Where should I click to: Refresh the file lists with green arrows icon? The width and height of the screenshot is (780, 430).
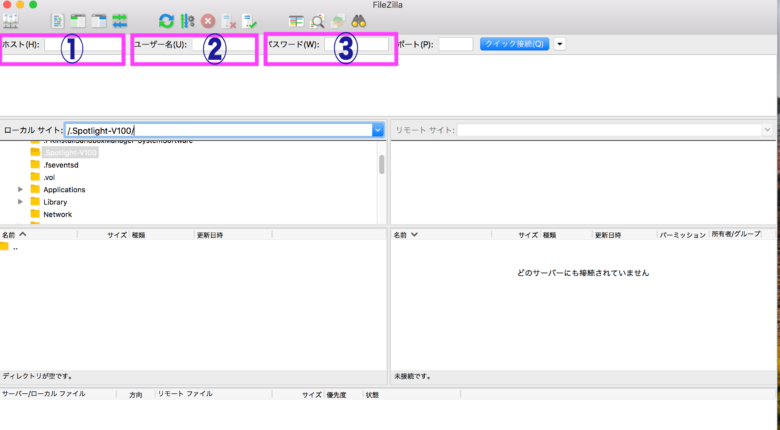point(166,21)
